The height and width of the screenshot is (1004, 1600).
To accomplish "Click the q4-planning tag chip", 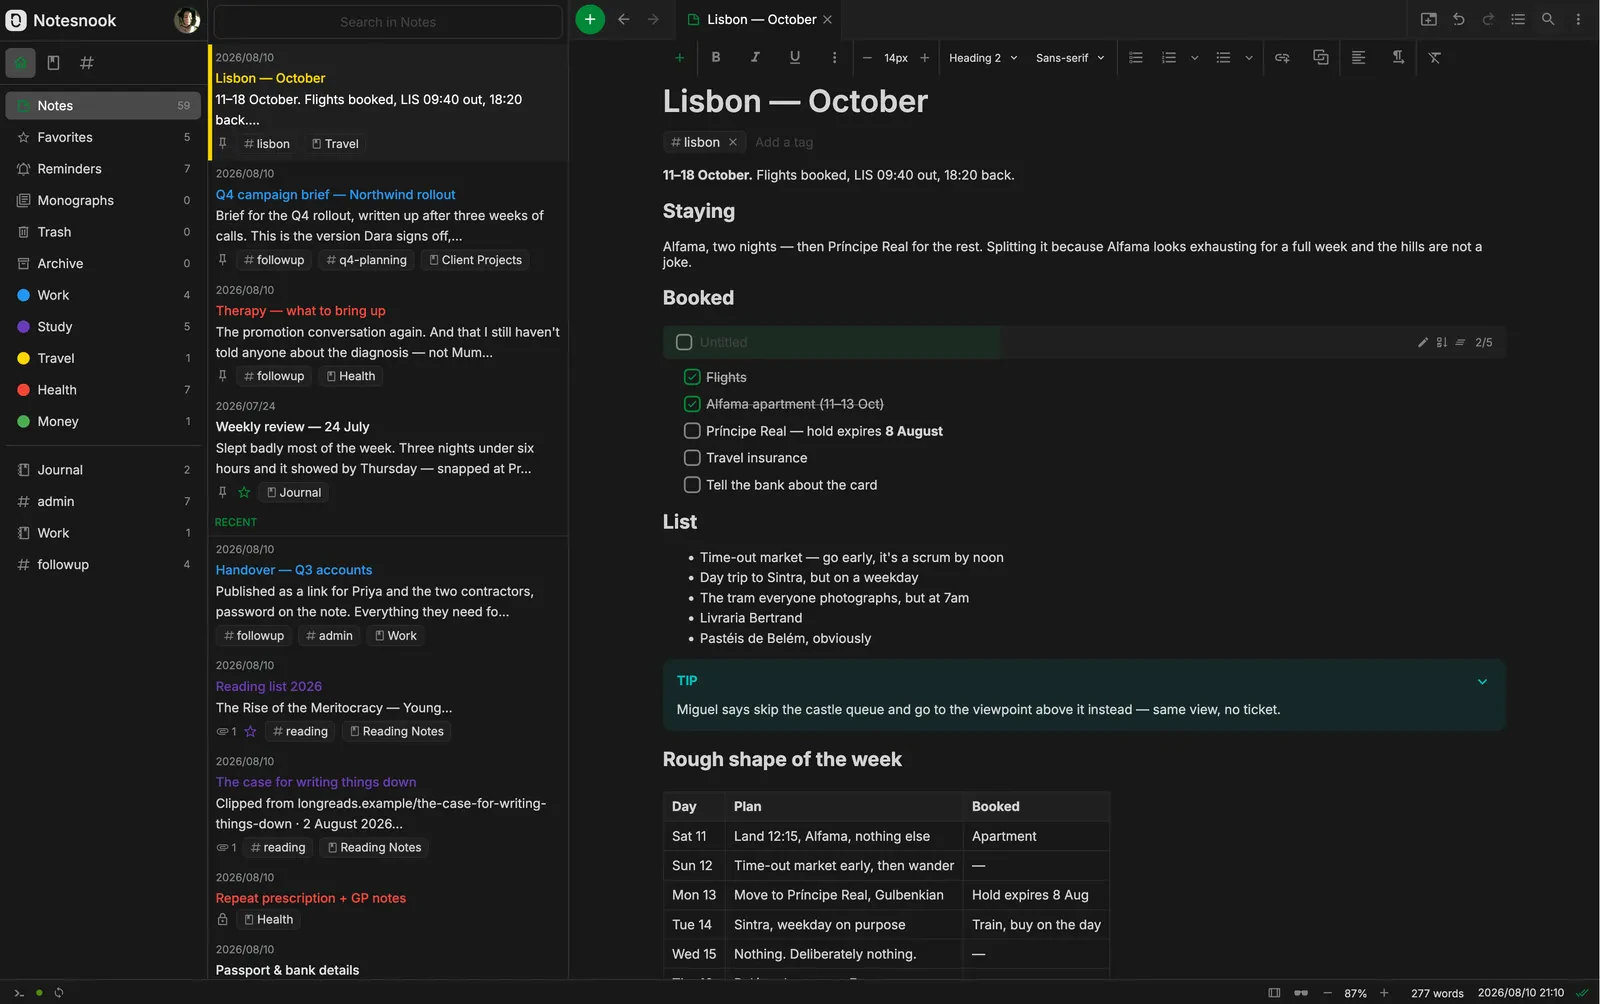I will [367, 260].
